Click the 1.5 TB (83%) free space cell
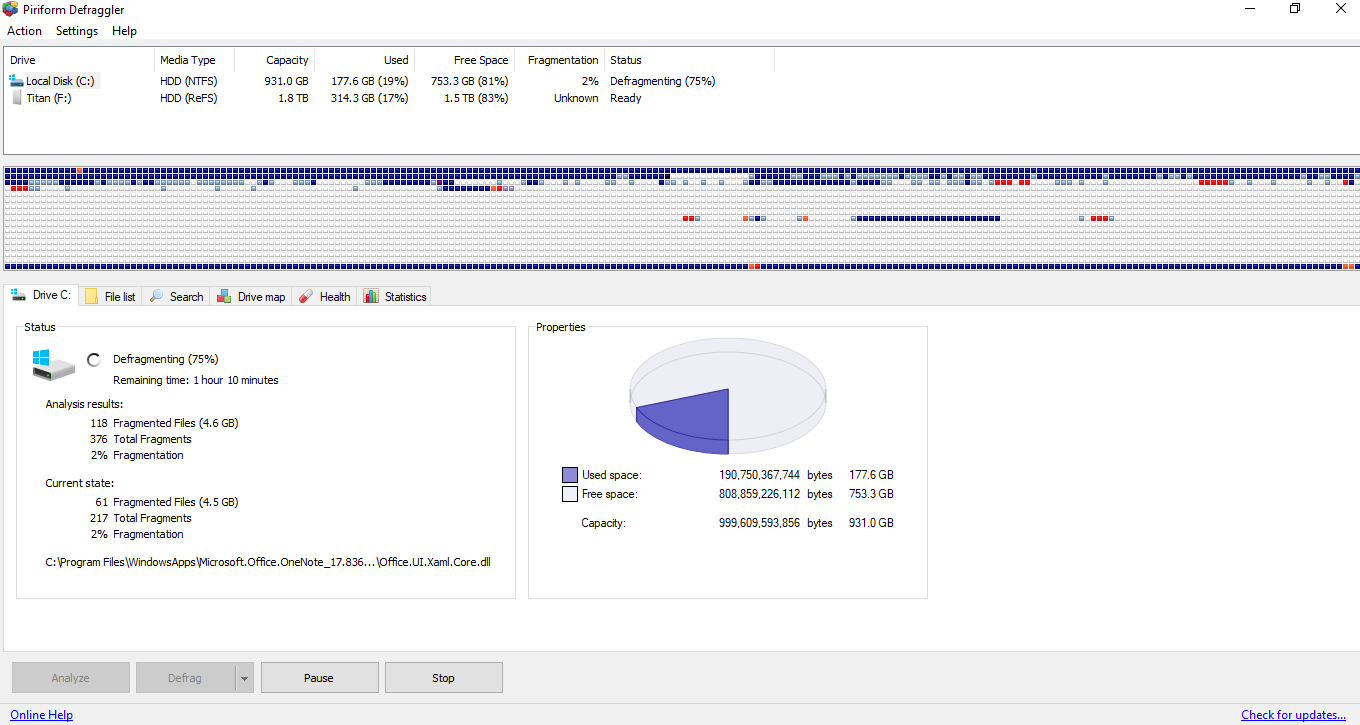This screenshot has width=1360, height=725. coord(476,98)
